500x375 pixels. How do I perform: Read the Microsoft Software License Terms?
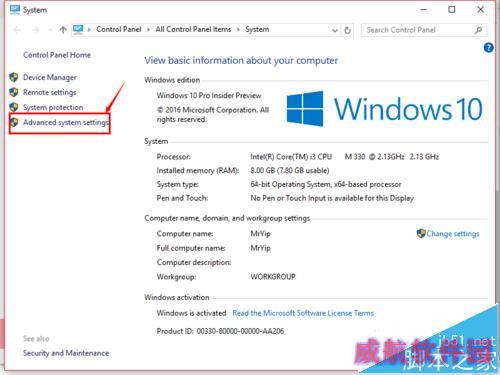coord(303,313)
